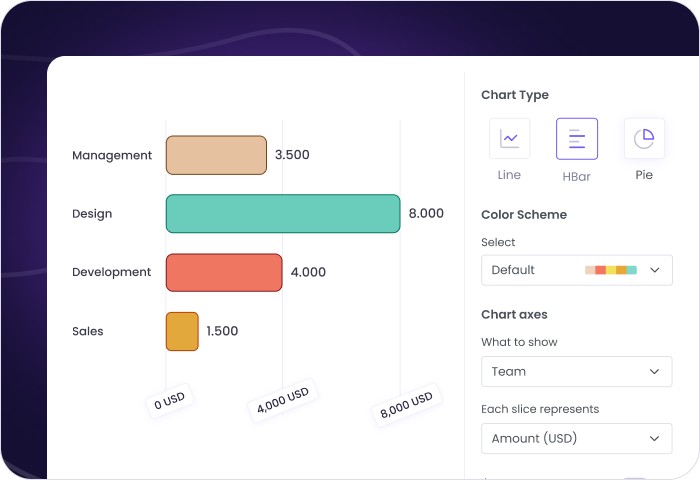Click the color palette preview strip

pos(610,270)
